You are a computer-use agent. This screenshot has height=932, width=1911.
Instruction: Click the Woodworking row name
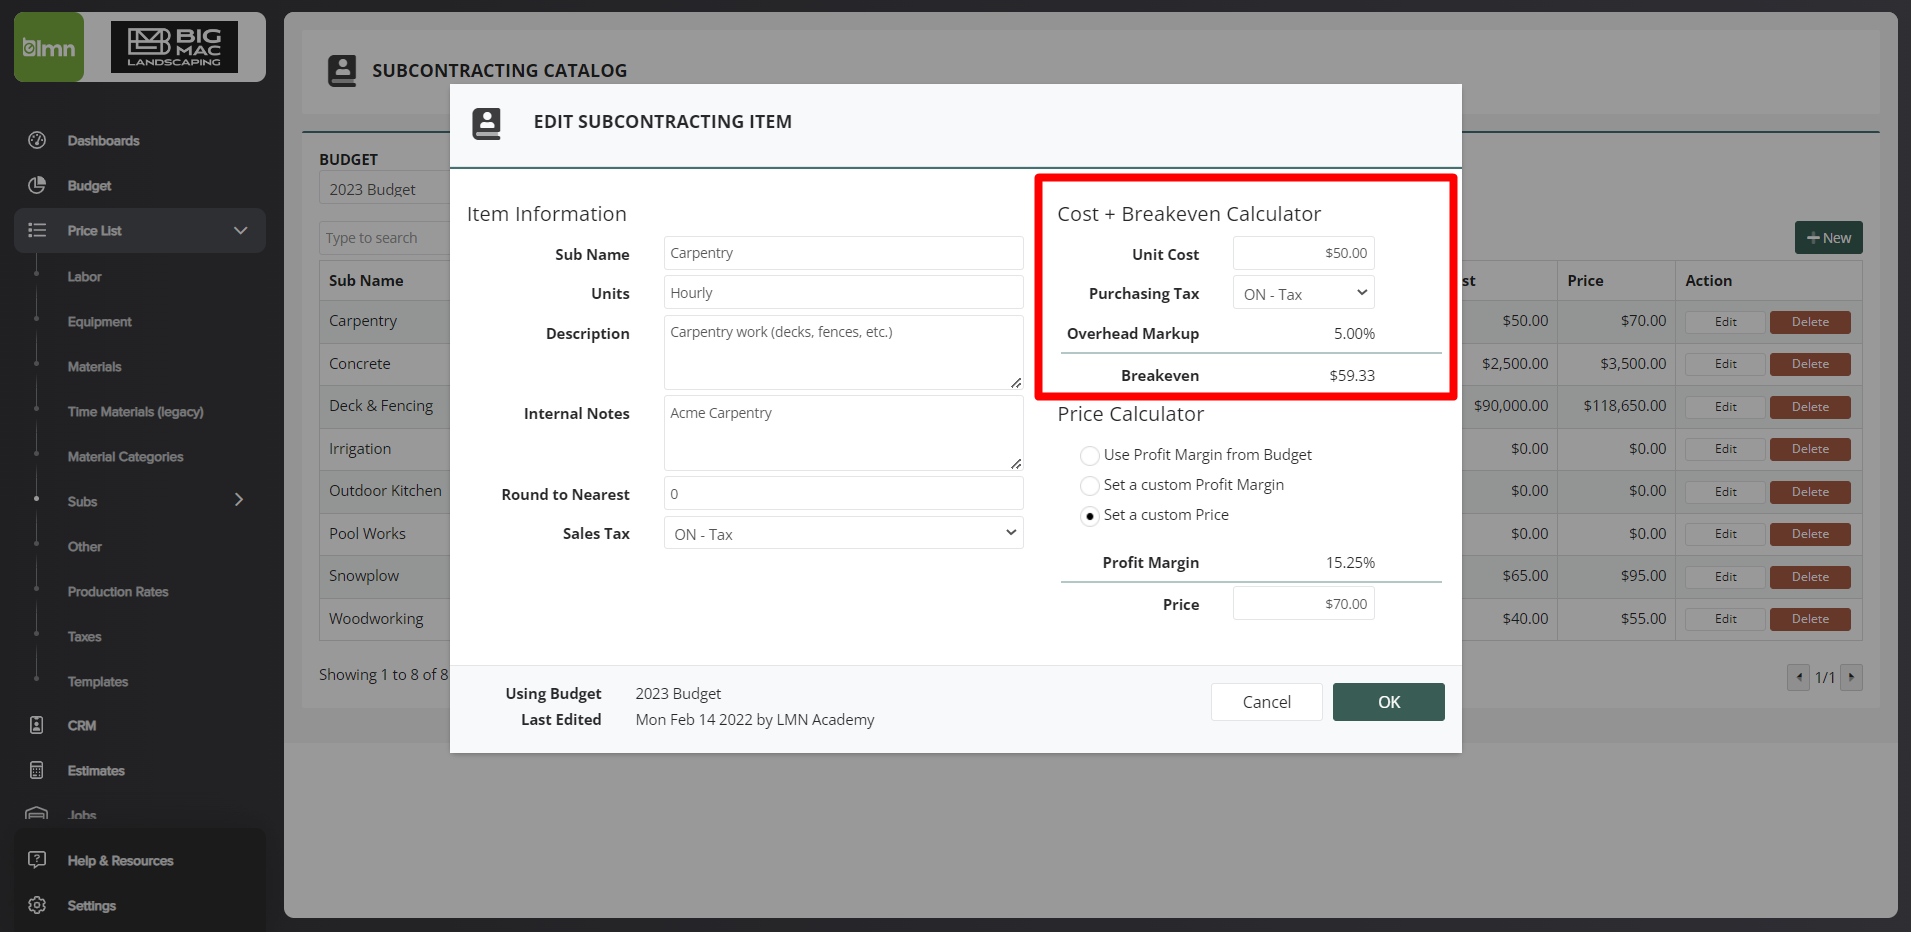pos(376,619)
